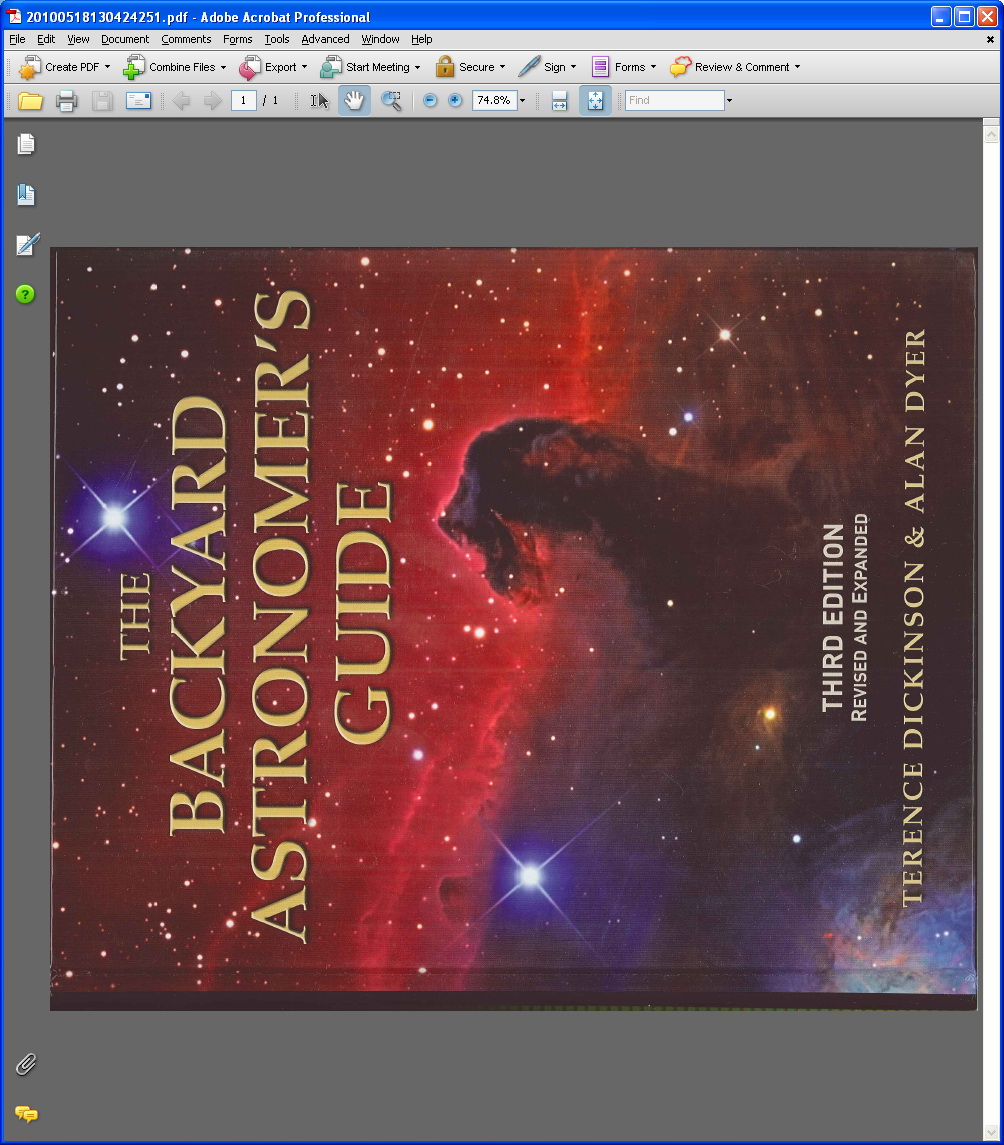This screenshot has height=1145, width=1004.
Task: Open the Find options dropdown arrow
Action: point(729,101)
